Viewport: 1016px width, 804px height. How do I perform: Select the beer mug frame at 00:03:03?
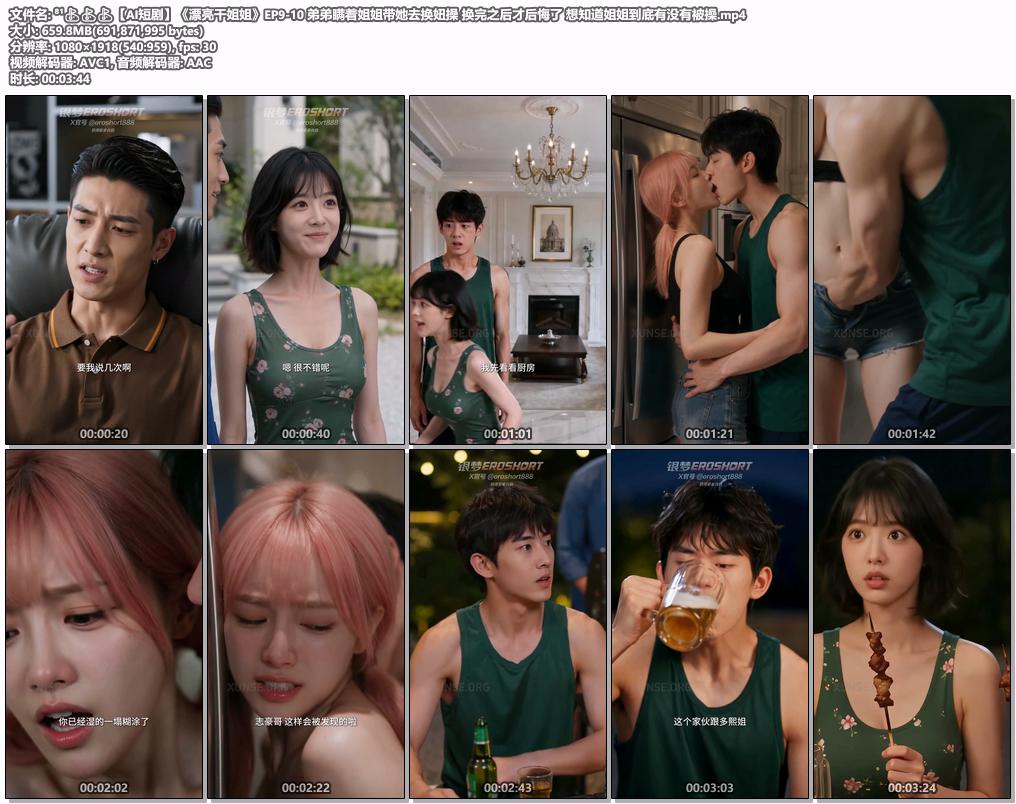710,625
